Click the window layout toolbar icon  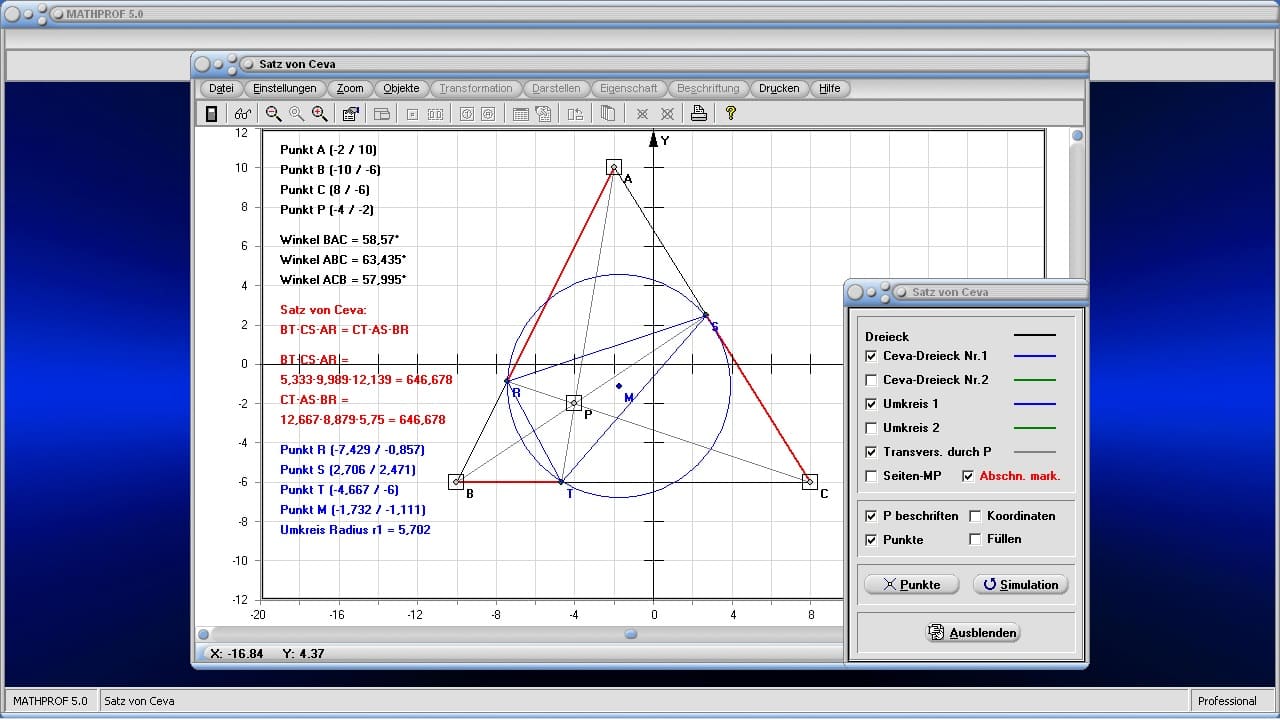(x=382, y=114)
